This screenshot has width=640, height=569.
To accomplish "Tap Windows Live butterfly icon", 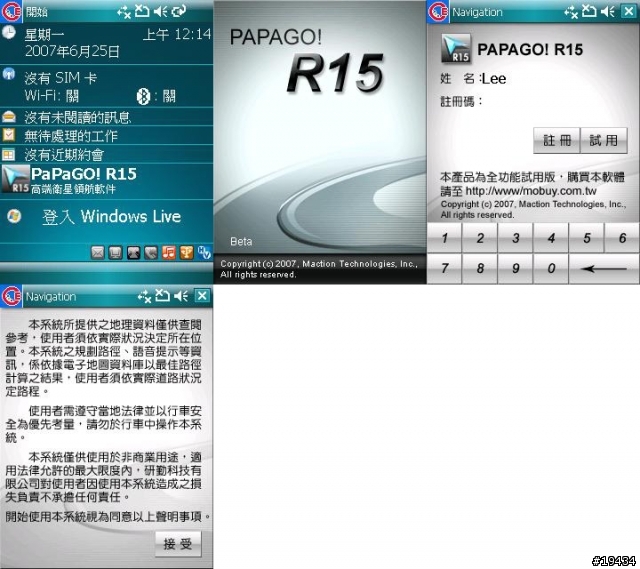I will (14, 216).
